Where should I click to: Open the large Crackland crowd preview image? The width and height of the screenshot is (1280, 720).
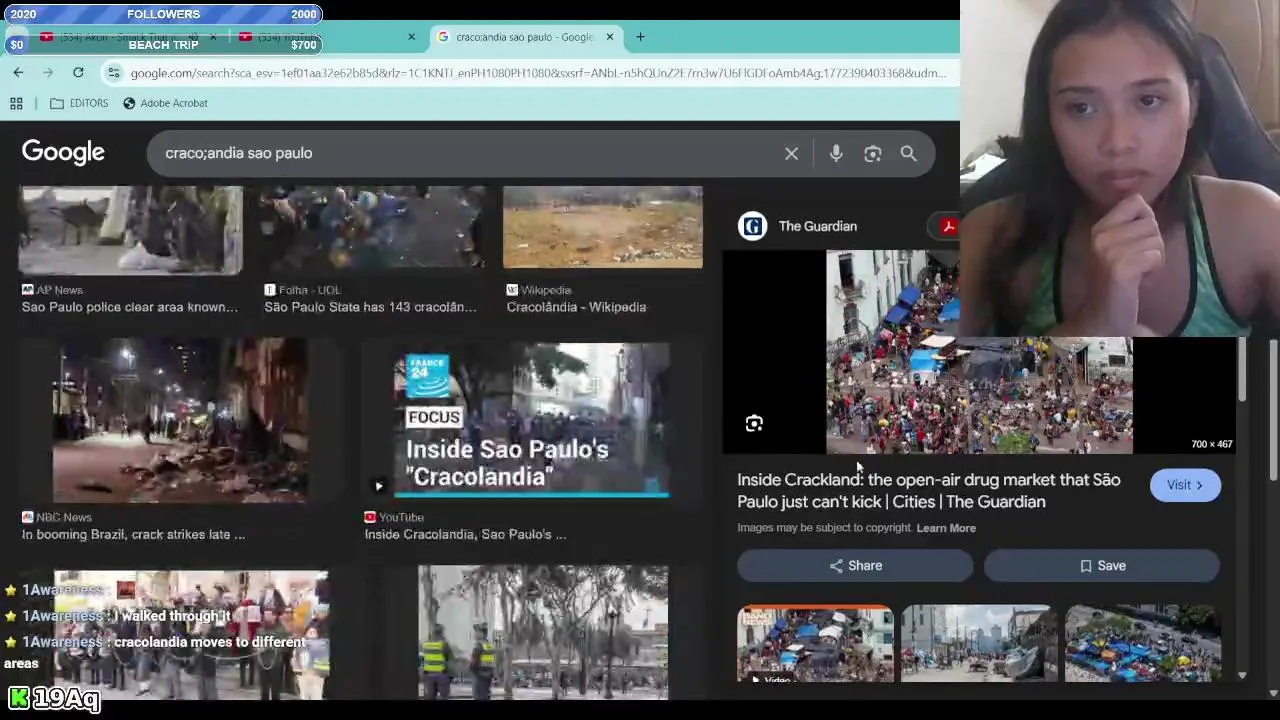point(979,352)
